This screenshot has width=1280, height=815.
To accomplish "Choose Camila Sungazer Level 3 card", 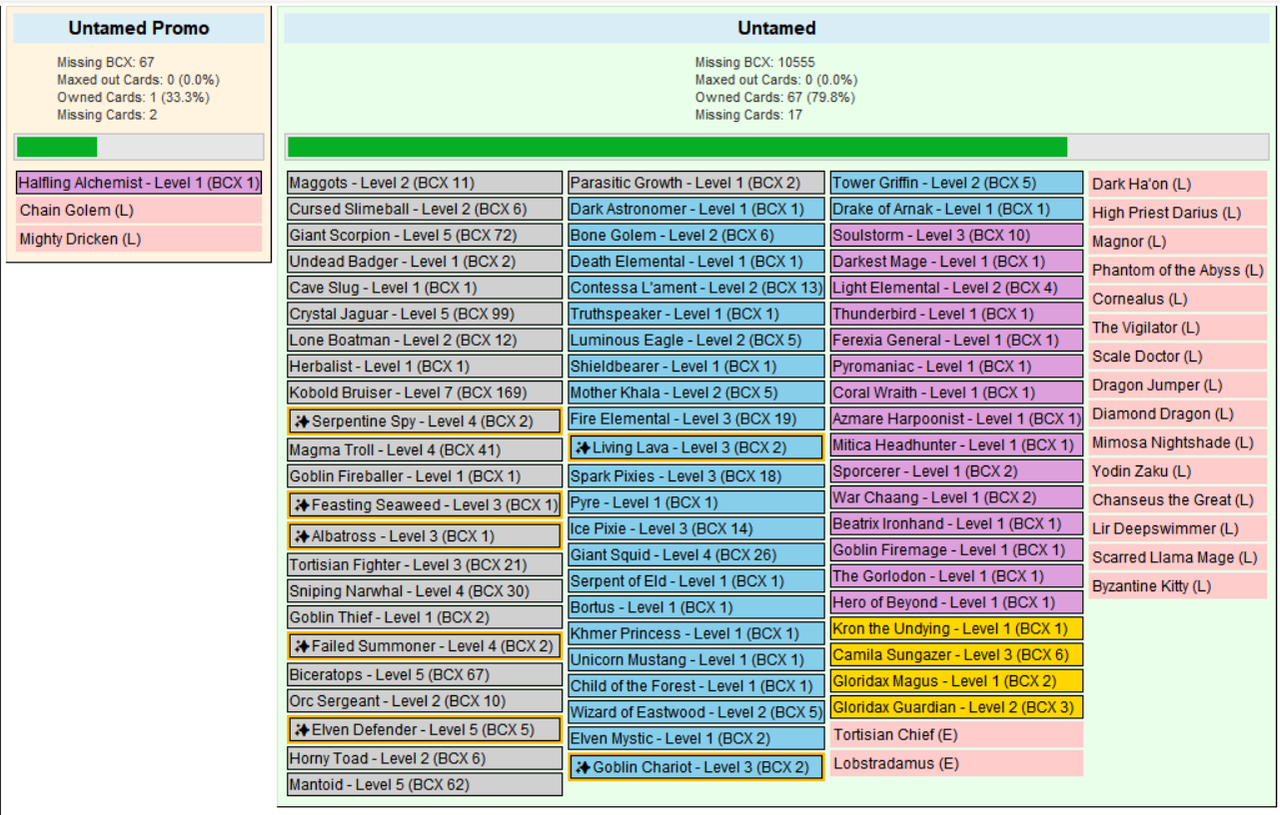I will [x=957, y=655].
